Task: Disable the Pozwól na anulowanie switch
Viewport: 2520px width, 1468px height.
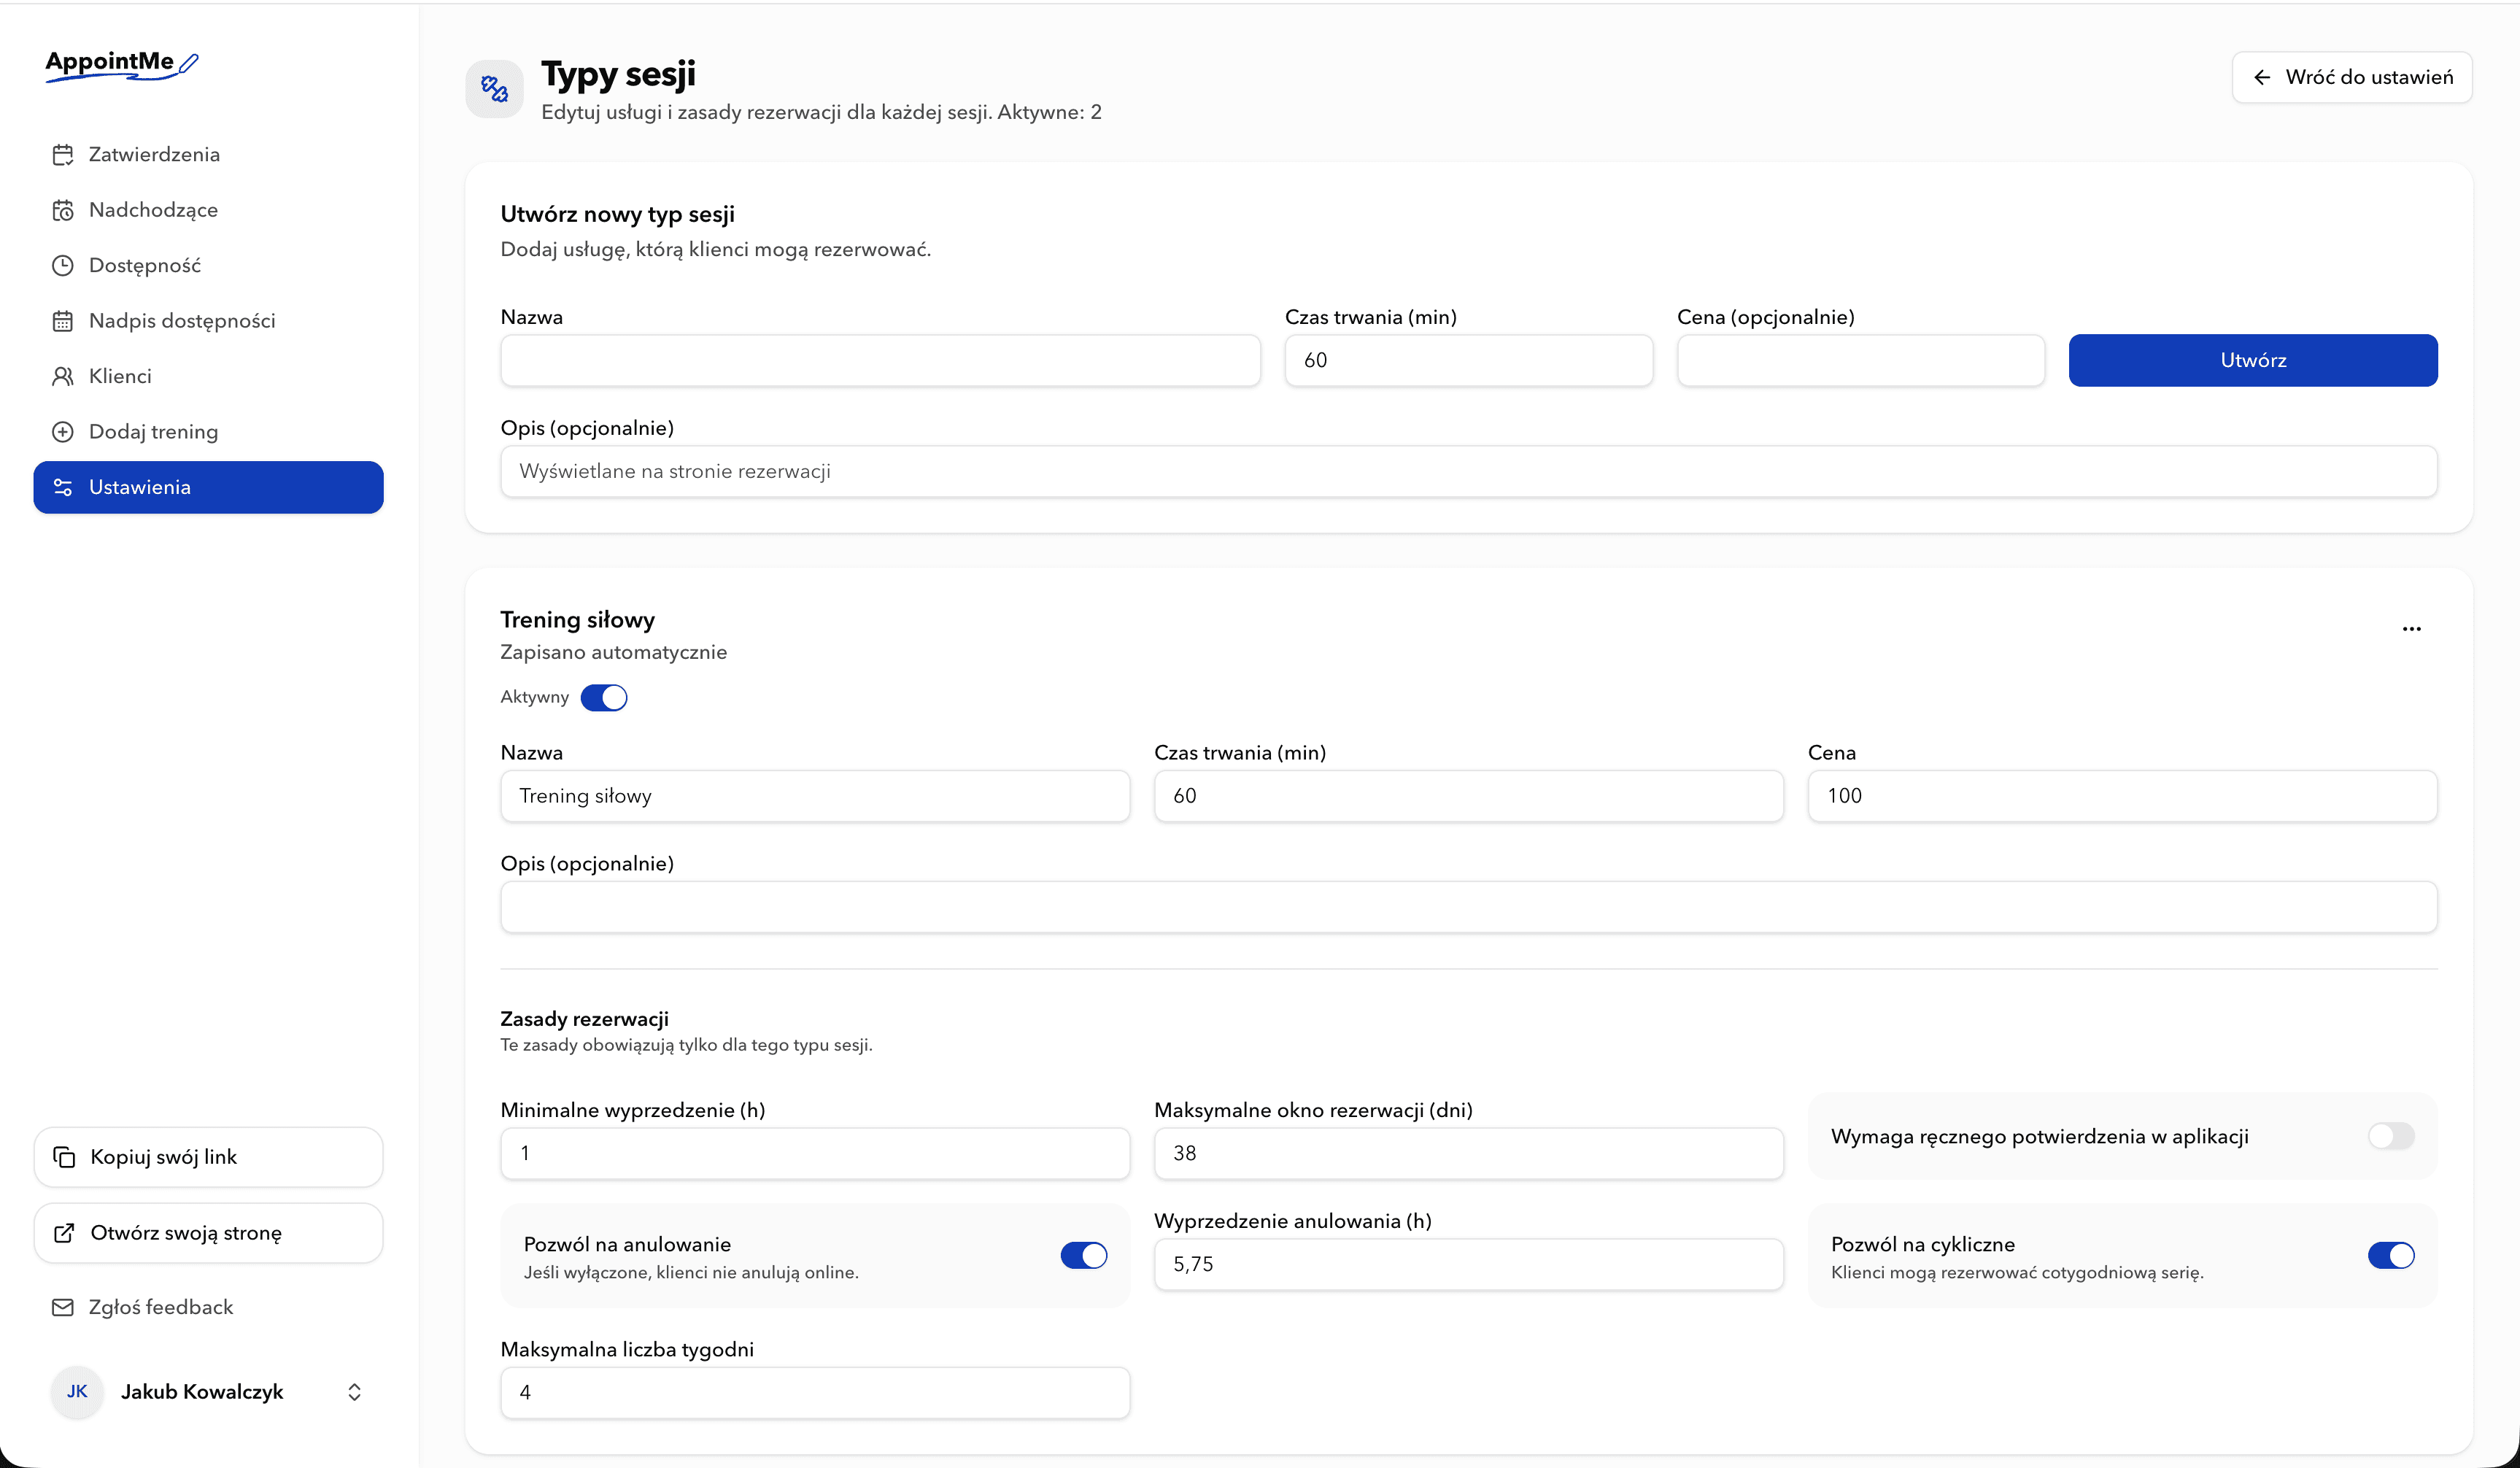Action: pos(1083,1256)
